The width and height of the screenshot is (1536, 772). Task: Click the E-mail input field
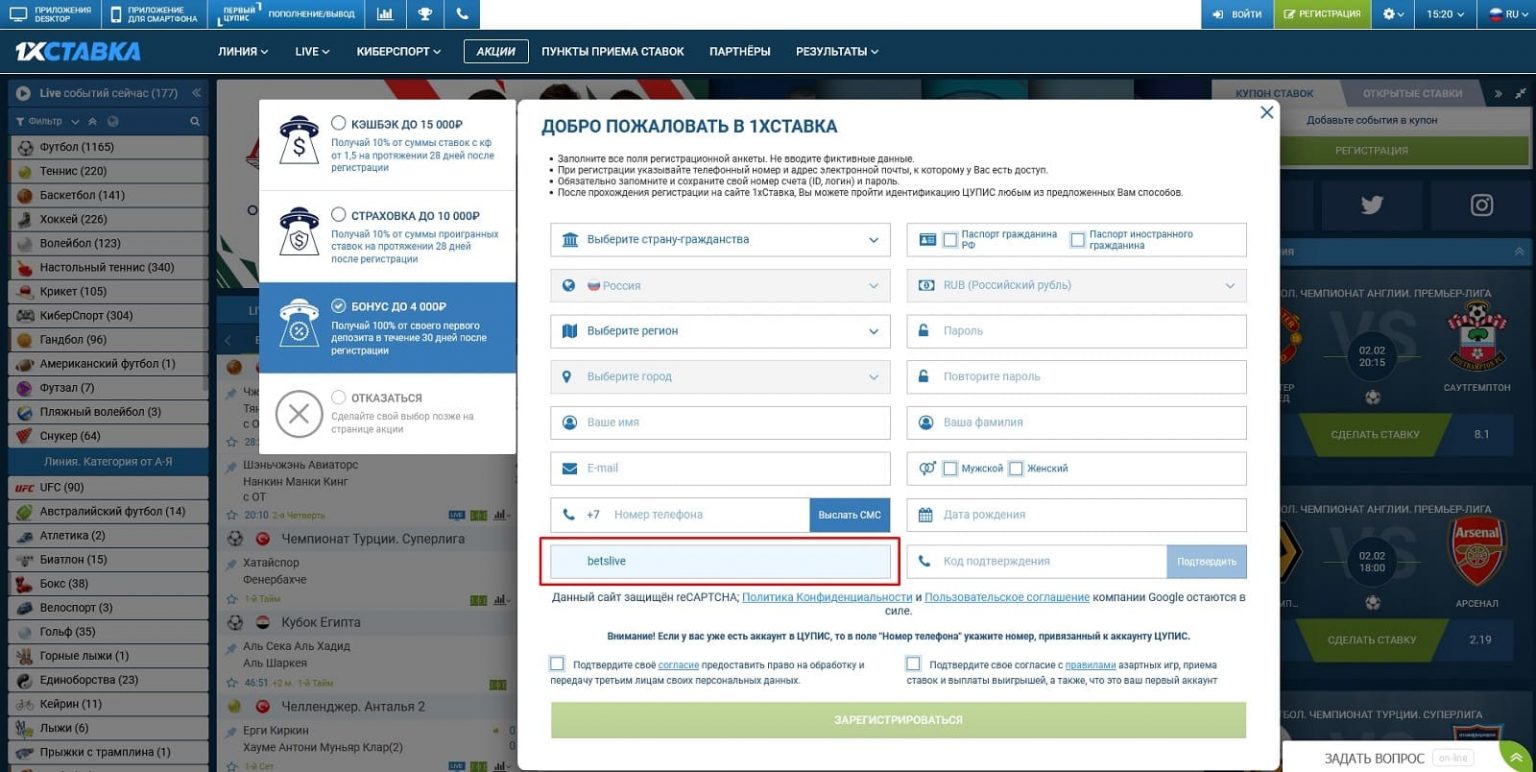pyautogui.click(x=720, y=468)
